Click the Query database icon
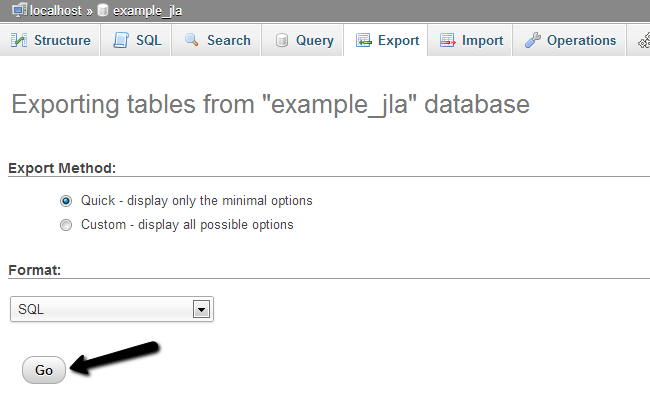Screen dimensions: 650x396 (282, 40)
